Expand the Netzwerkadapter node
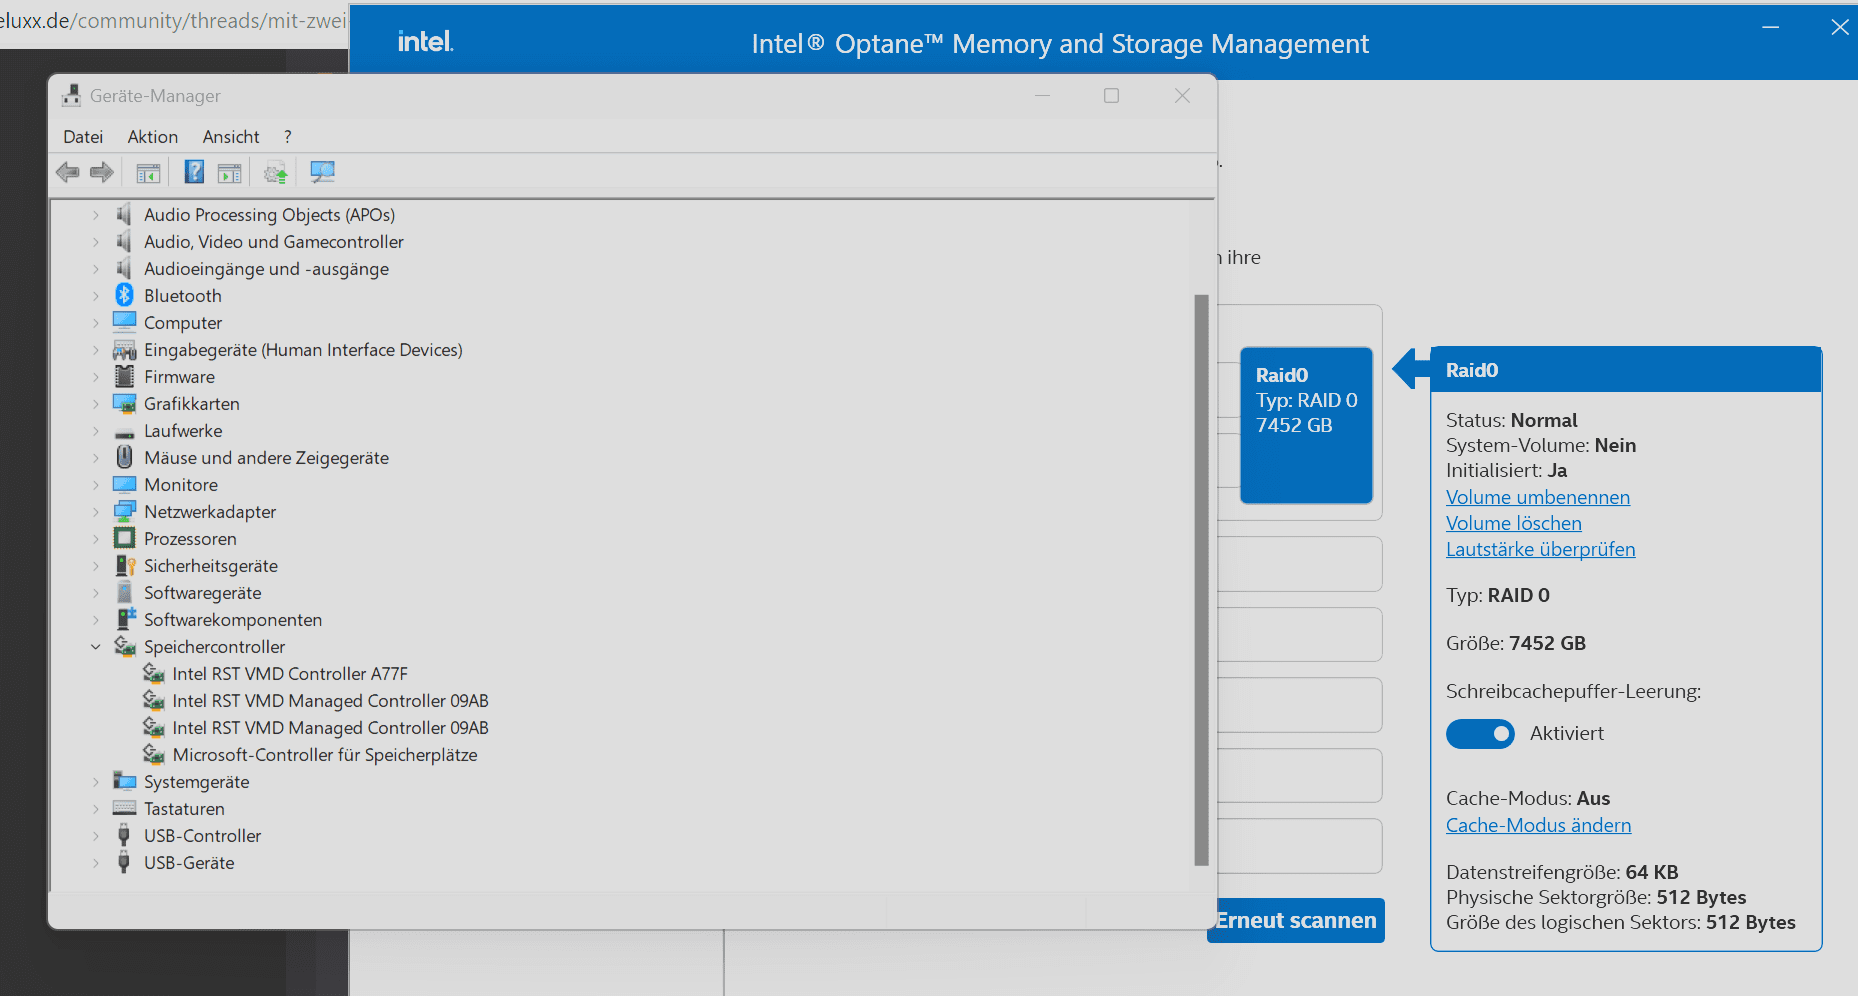1858x996 pixels. [x=96, y=512]
